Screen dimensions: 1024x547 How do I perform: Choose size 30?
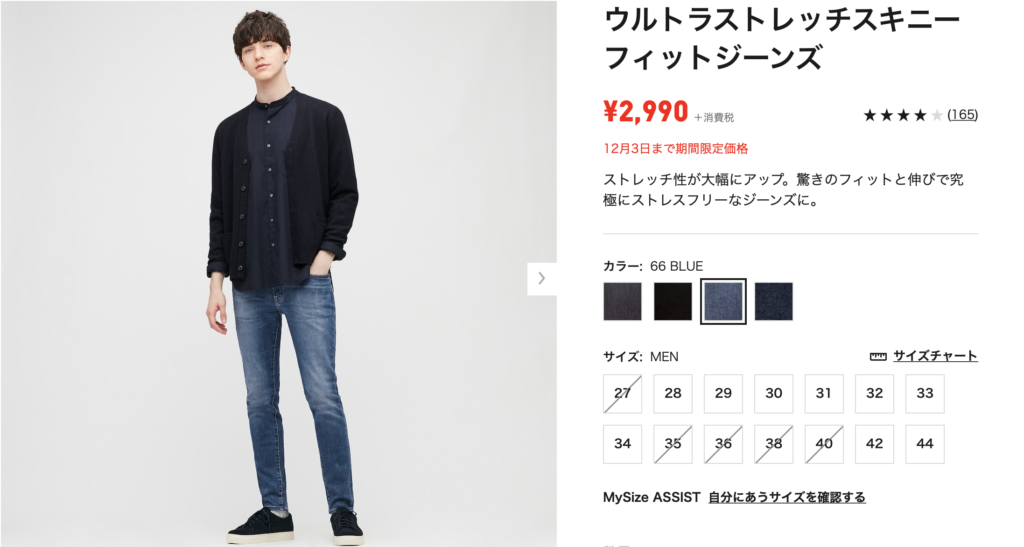(x=774, y=394)
